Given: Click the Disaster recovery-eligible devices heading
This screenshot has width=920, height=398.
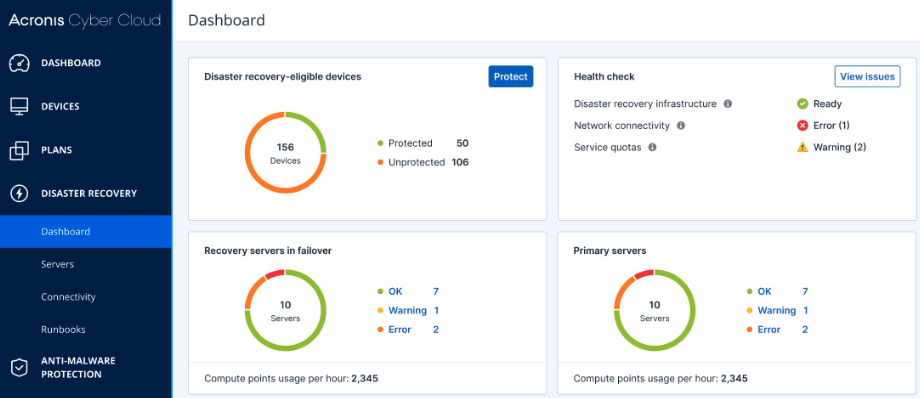Looking at the screenshot, I should point(283,76).
